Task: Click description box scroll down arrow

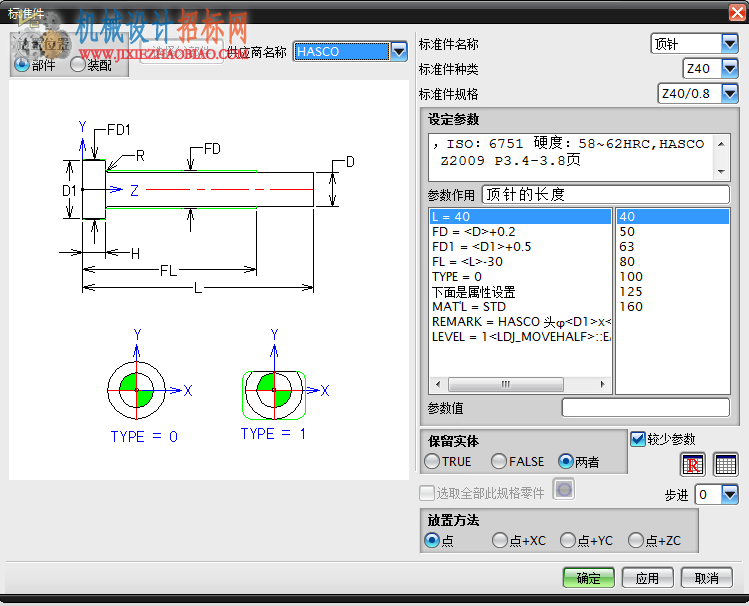Action: point(721,171)
